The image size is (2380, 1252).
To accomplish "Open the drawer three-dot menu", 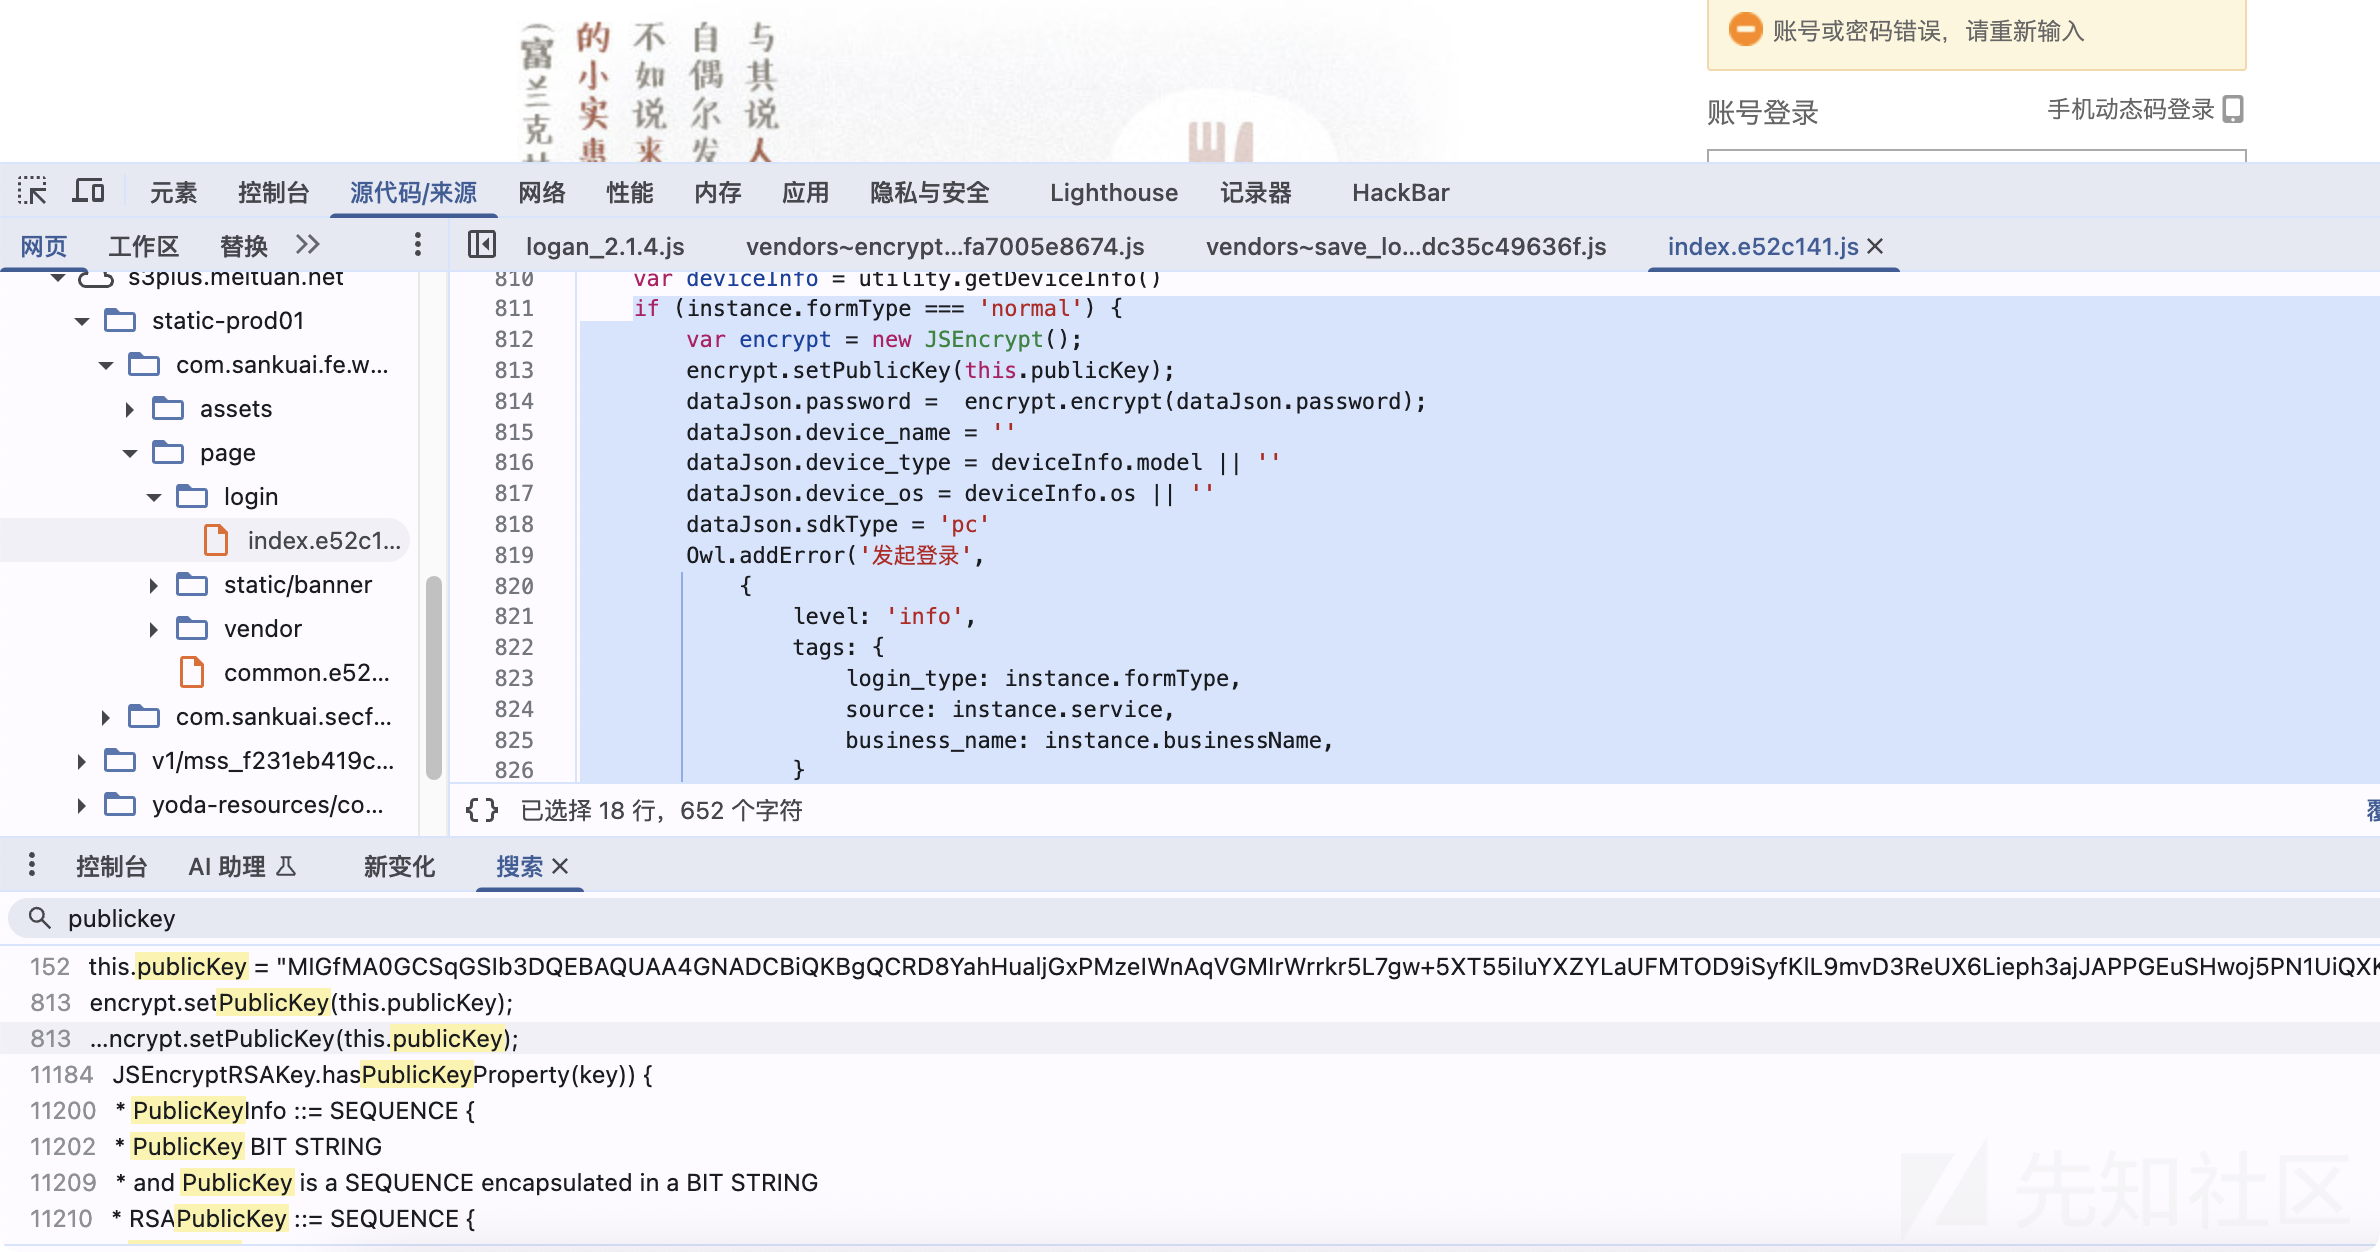I will tap(32, 865).
